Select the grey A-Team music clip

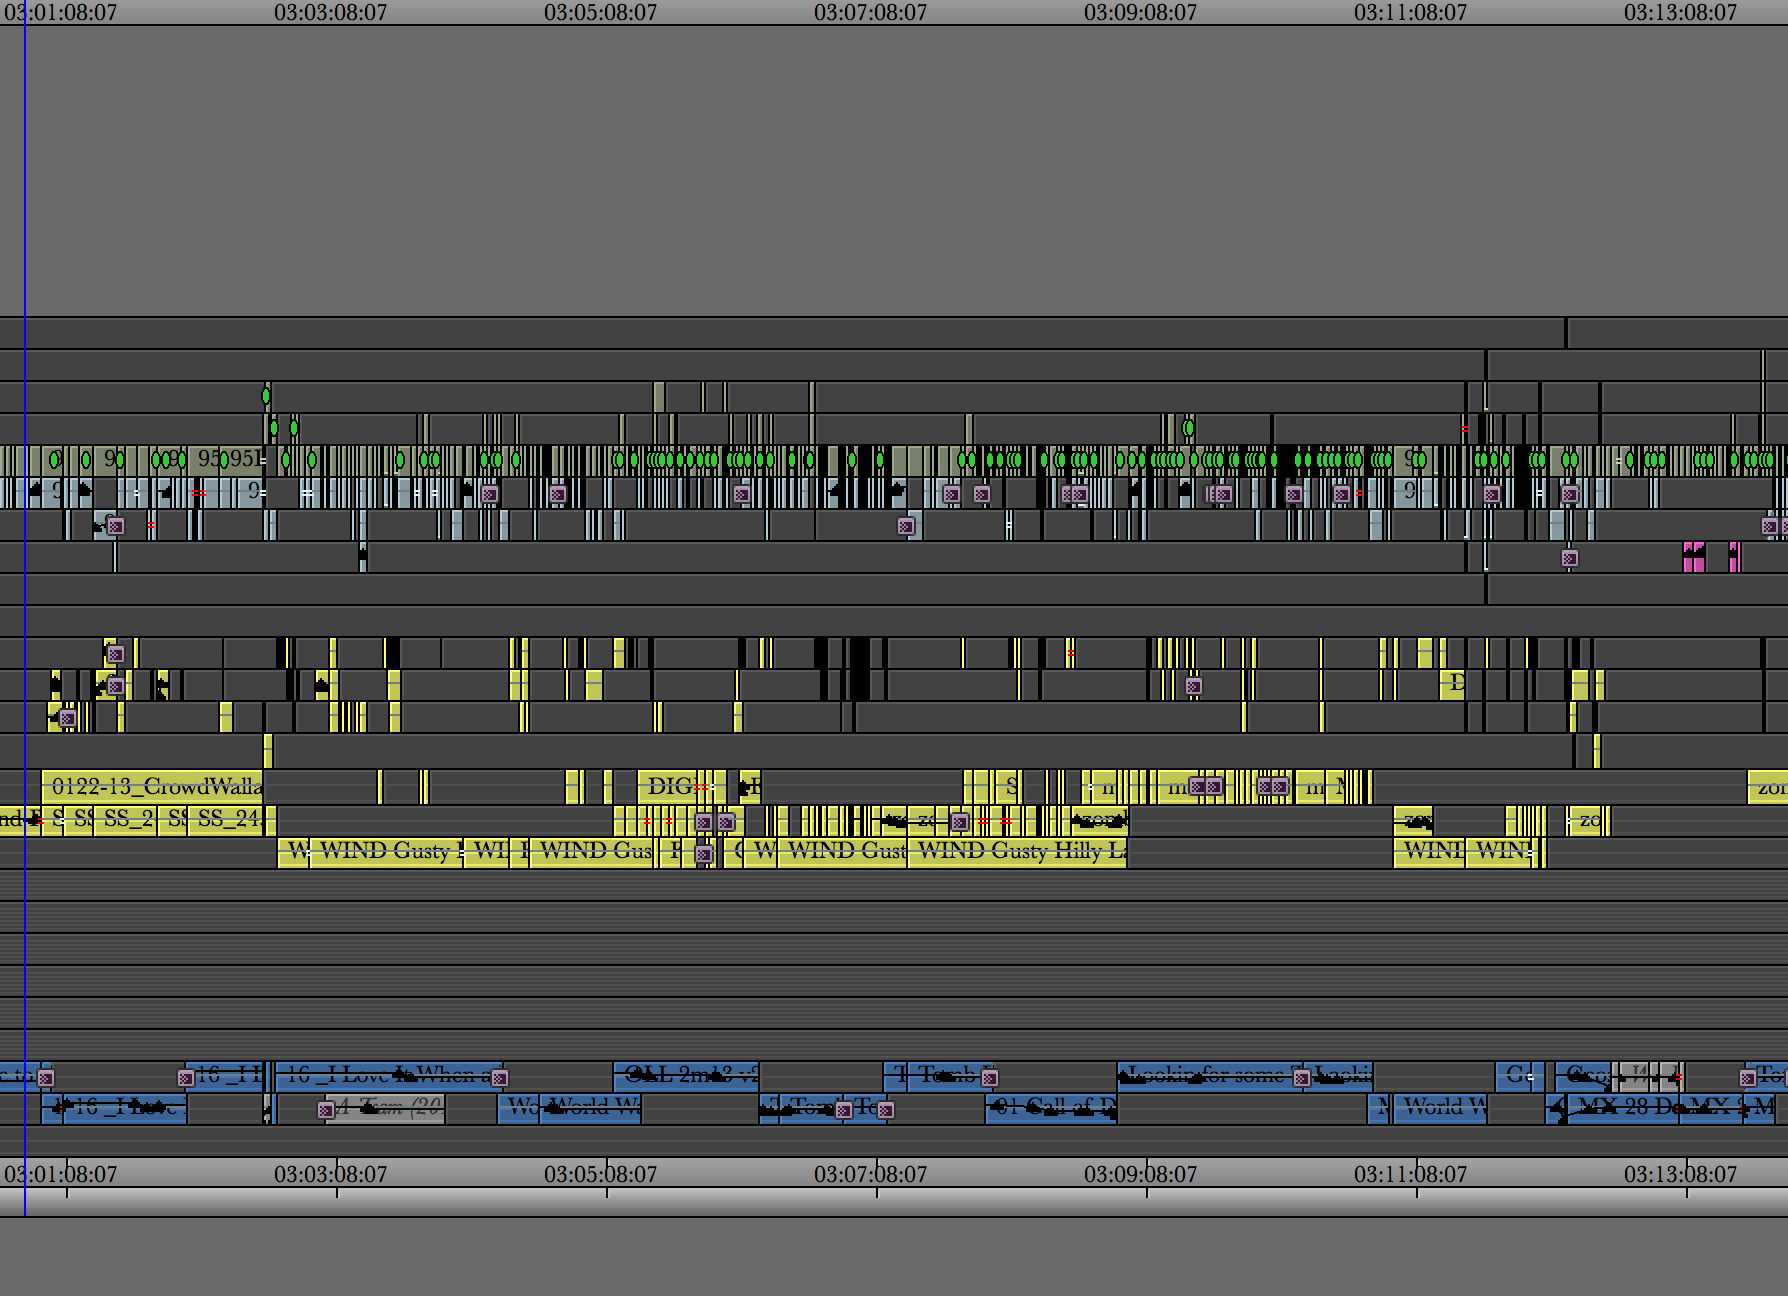pos(386,1108)
